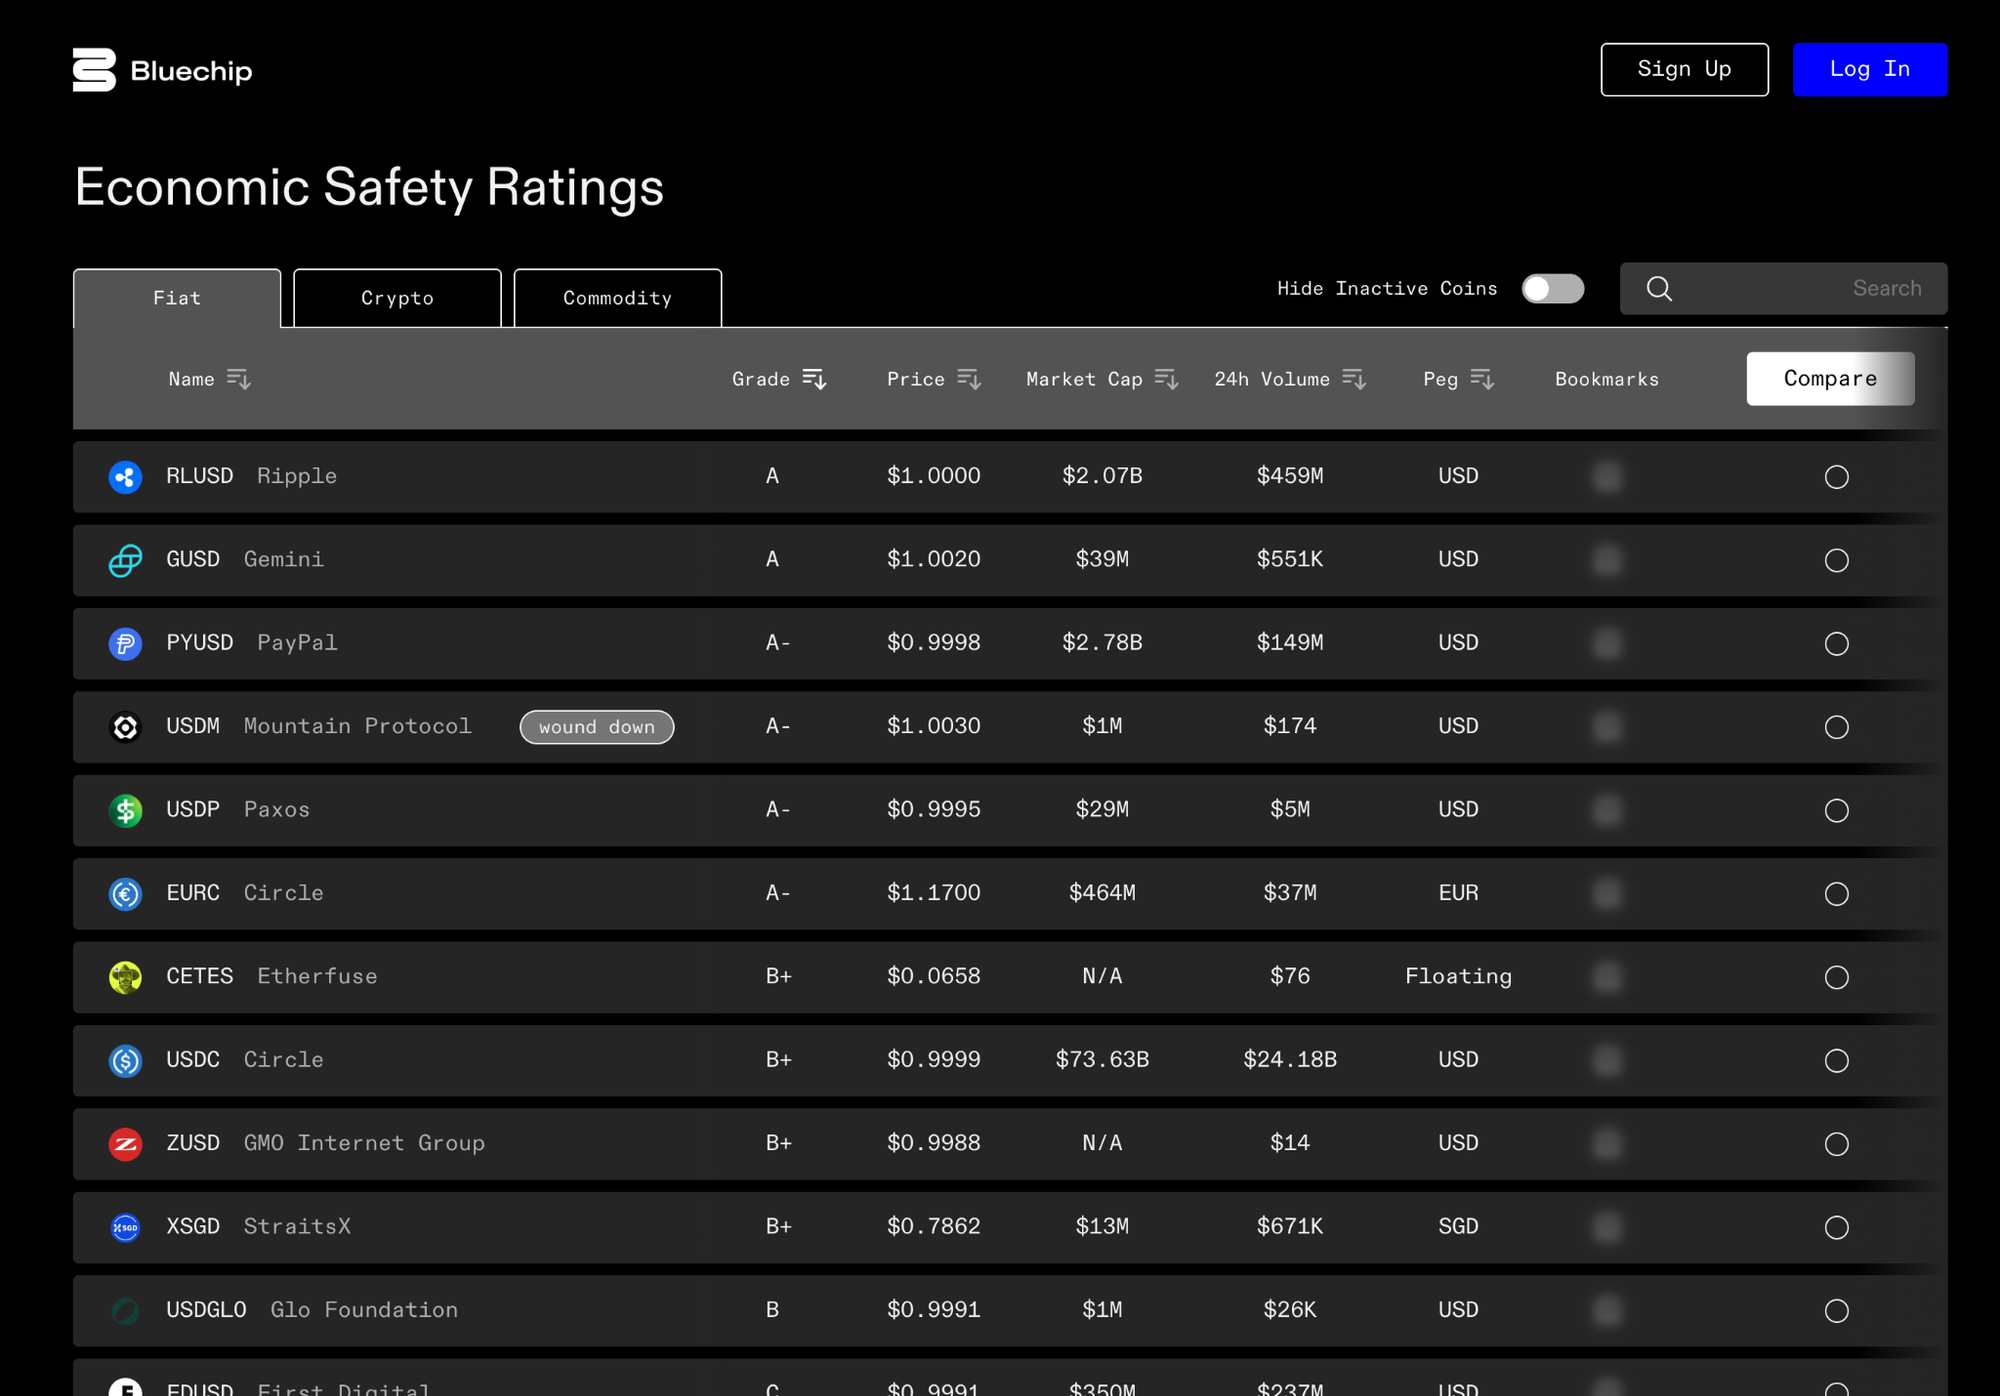Image resolution: width=2000 pixels, height=1396 pixels.
Task: Click the USDC Circle coin icon
Action: tap(125, 1060)
